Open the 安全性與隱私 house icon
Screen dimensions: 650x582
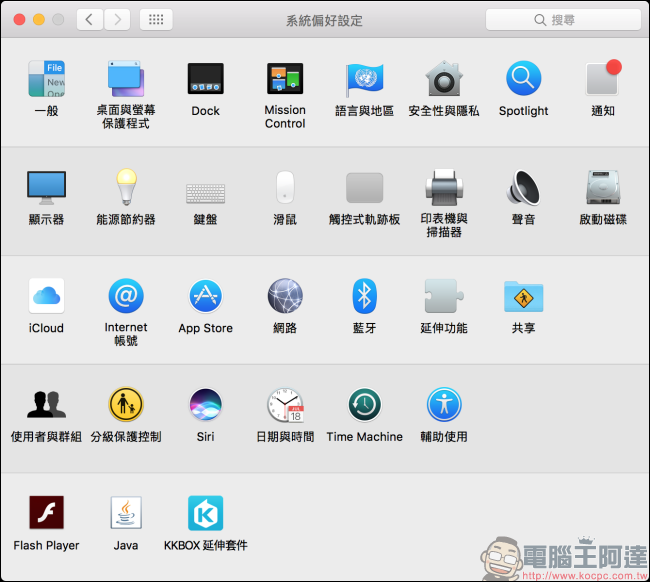coord(443,79)
